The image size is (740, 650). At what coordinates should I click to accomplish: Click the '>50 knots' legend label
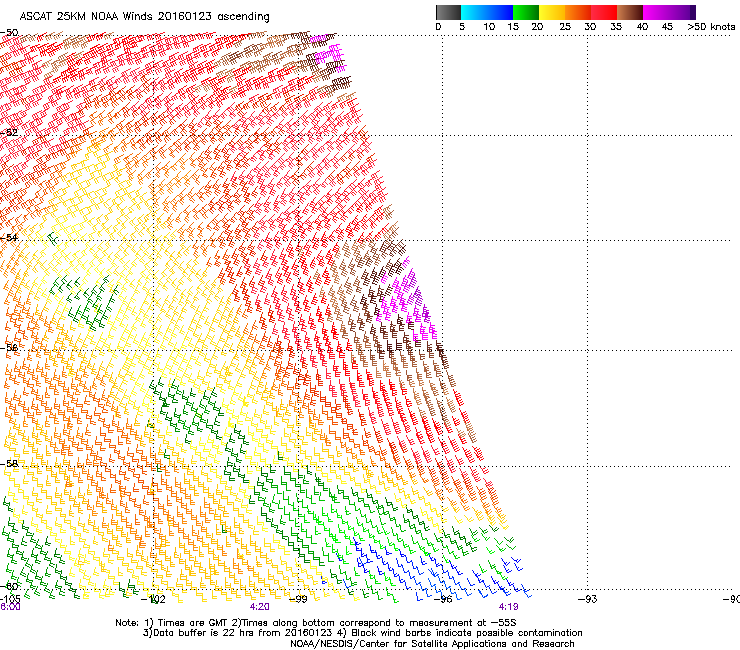(711, 27)
